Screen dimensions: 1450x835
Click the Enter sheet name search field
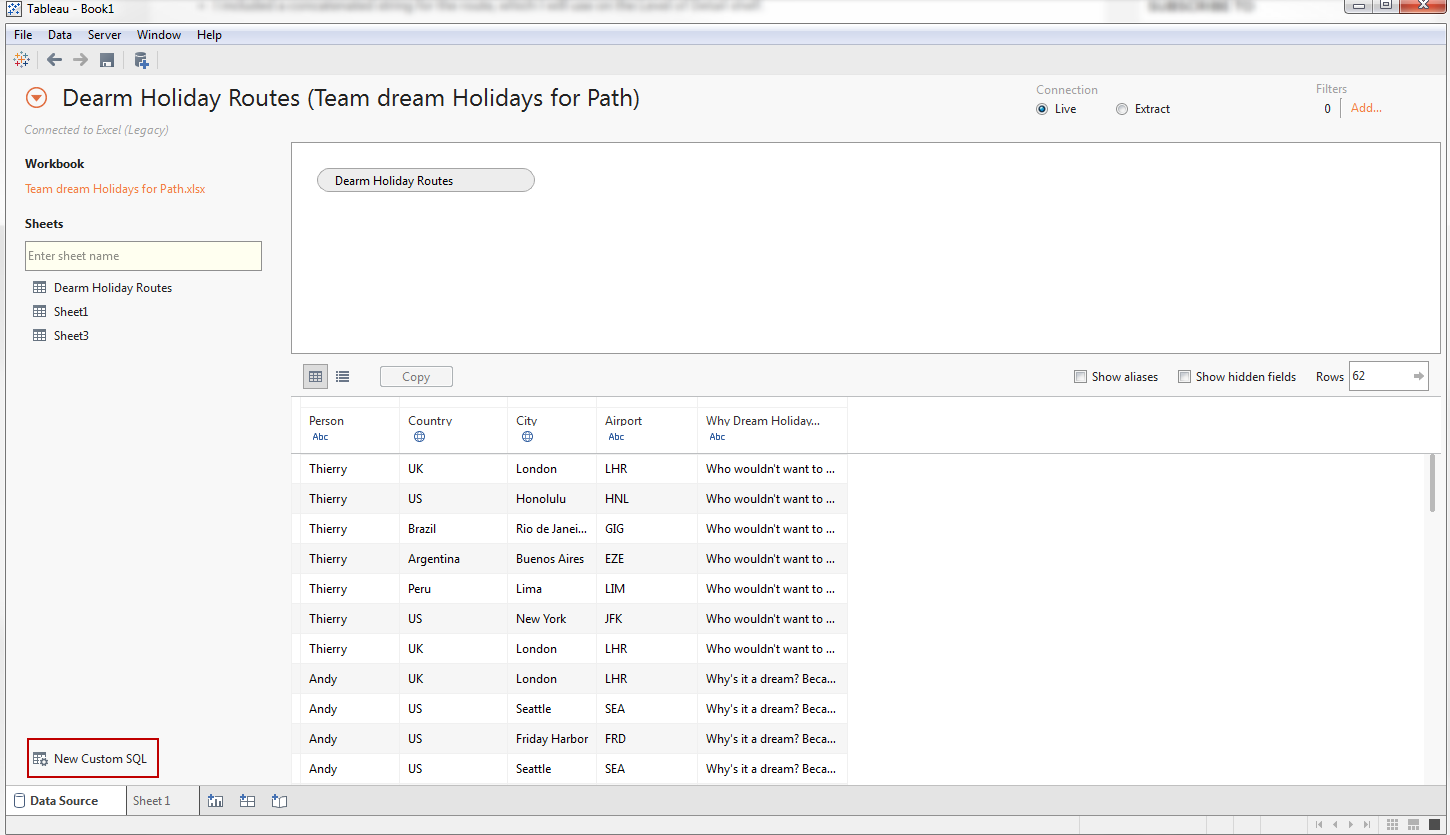[143, 256]
